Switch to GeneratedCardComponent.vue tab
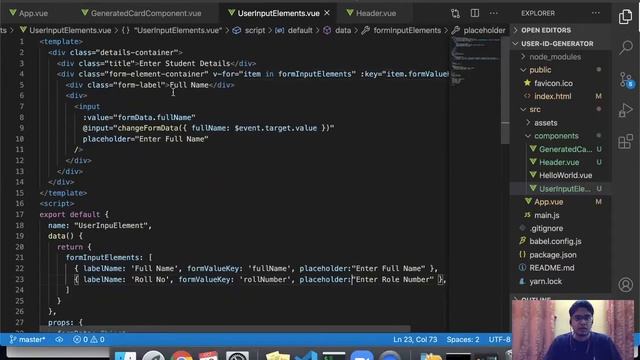 coord(141,13)
